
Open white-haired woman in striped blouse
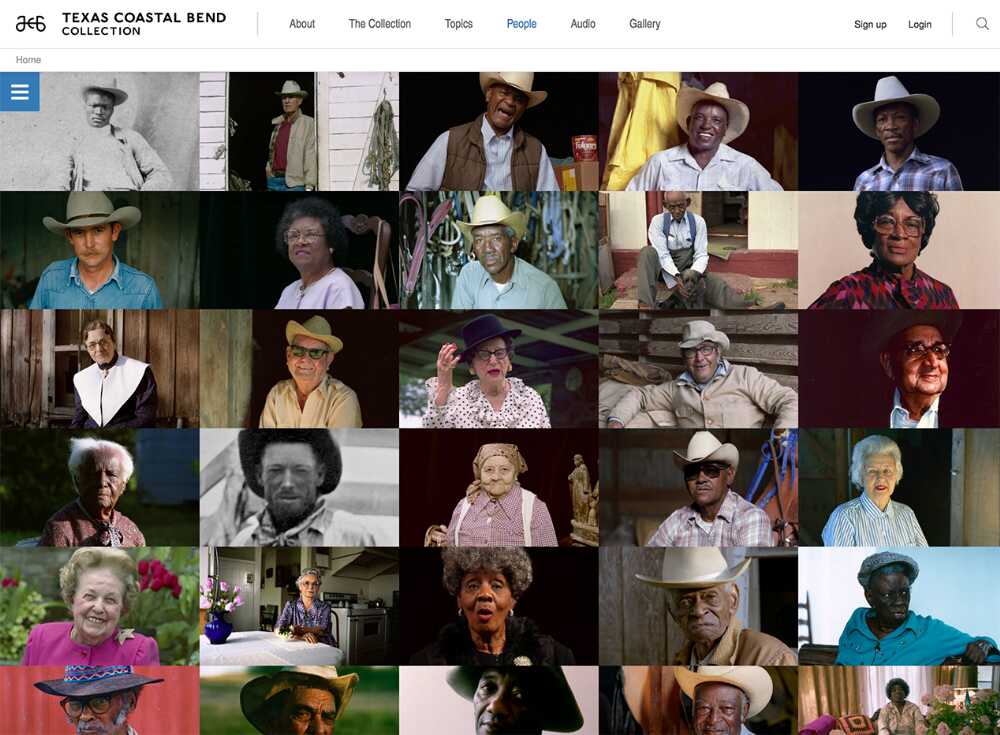pyautogui.click(x=899, y=487)
